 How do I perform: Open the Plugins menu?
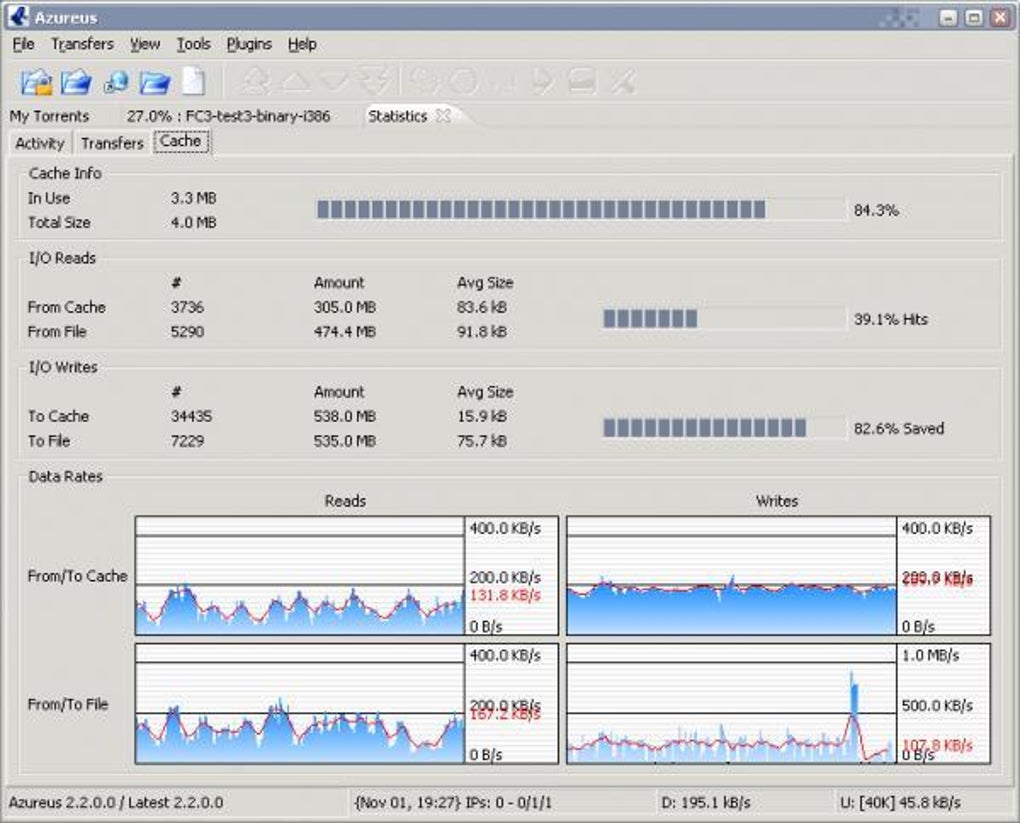click(x=249, y=44)
